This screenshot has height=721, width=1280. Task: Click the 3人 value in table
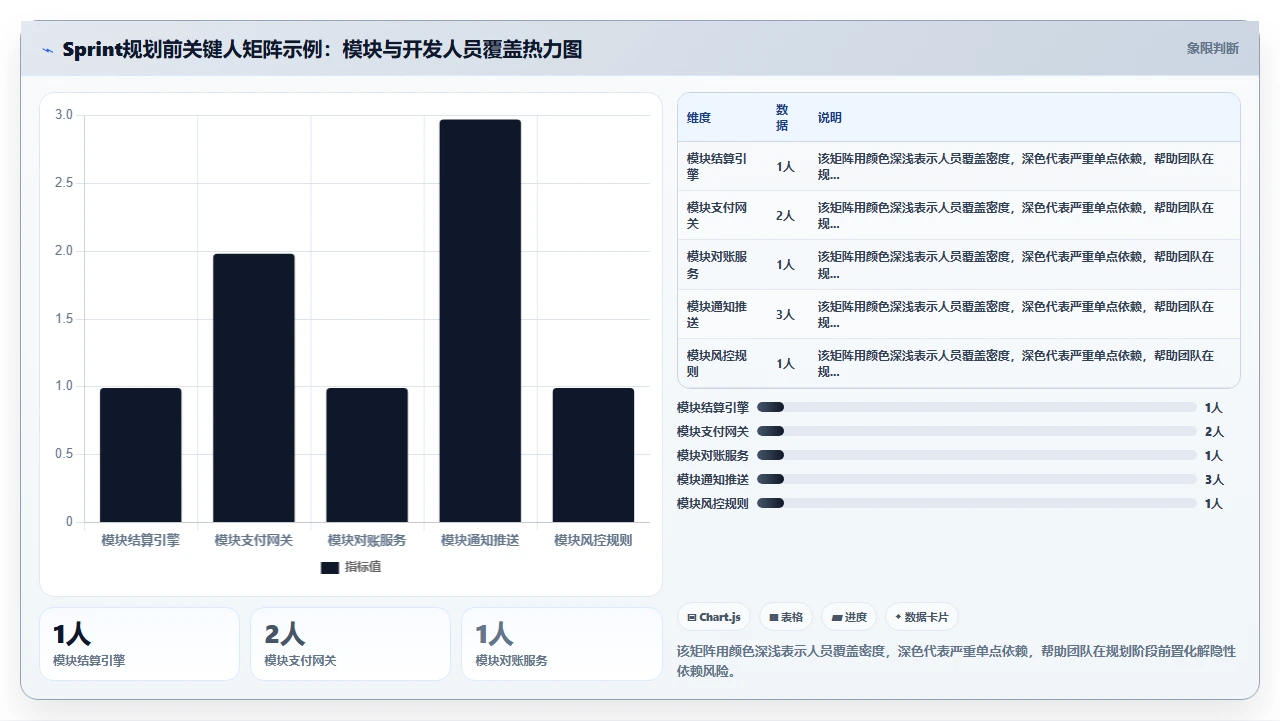tap(785, 314)
